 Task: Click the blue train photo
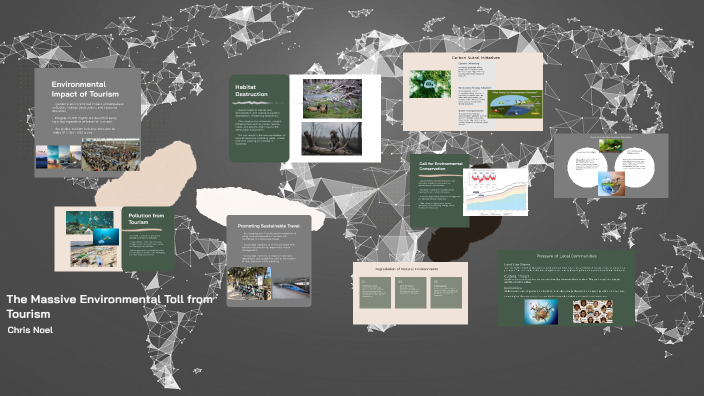click(291, 288)
